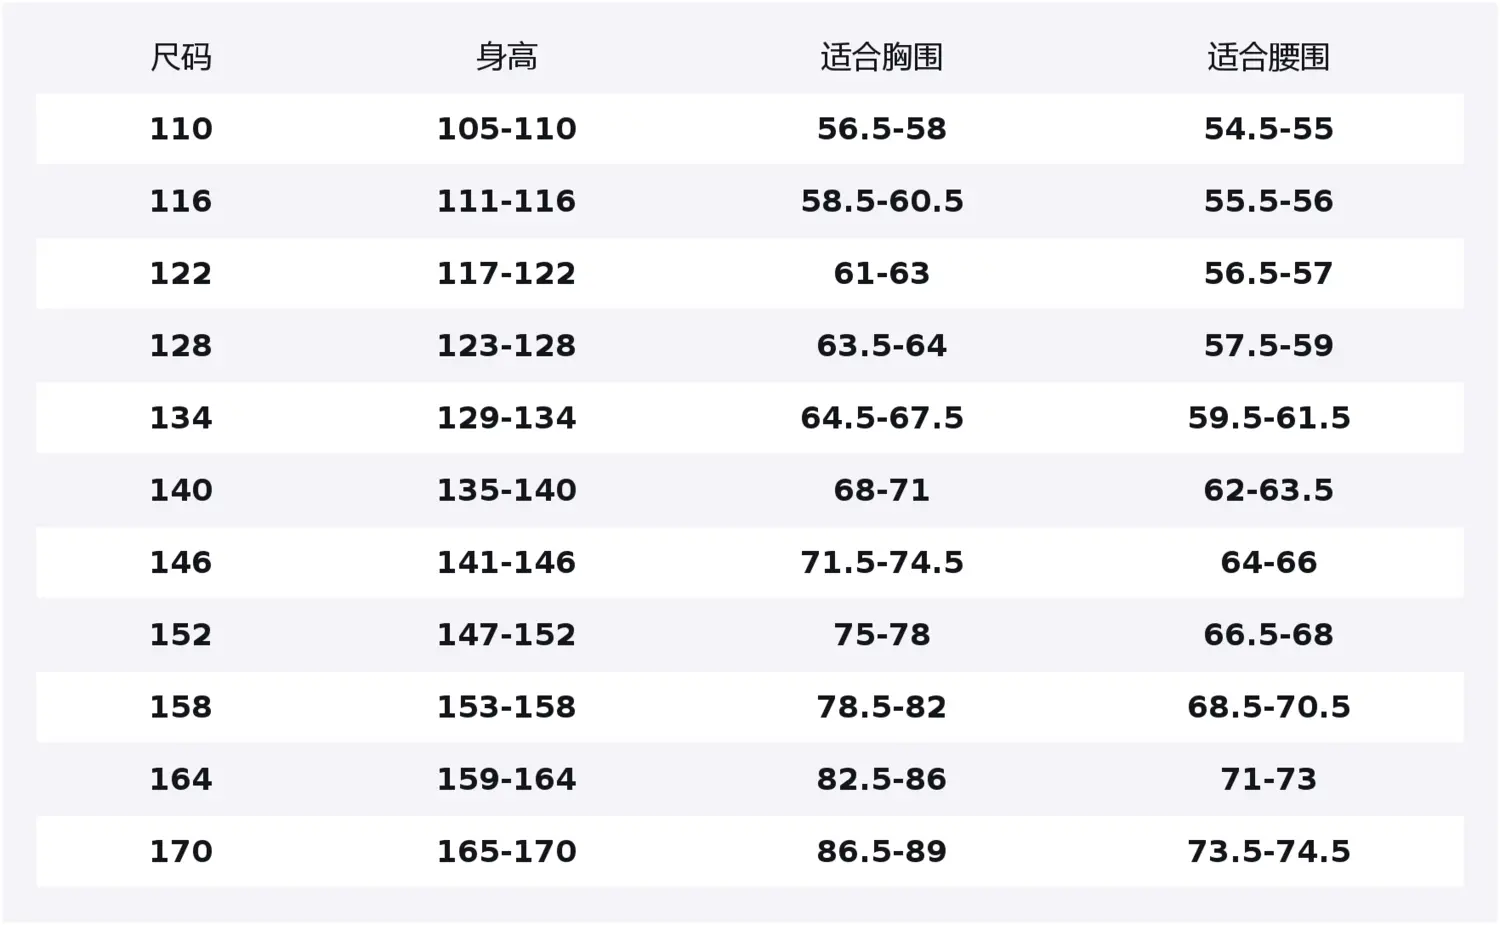The height and width of the screenshot is (925, 1500).
Task: Select chest range 71.5-74.5
Action: 881,562
